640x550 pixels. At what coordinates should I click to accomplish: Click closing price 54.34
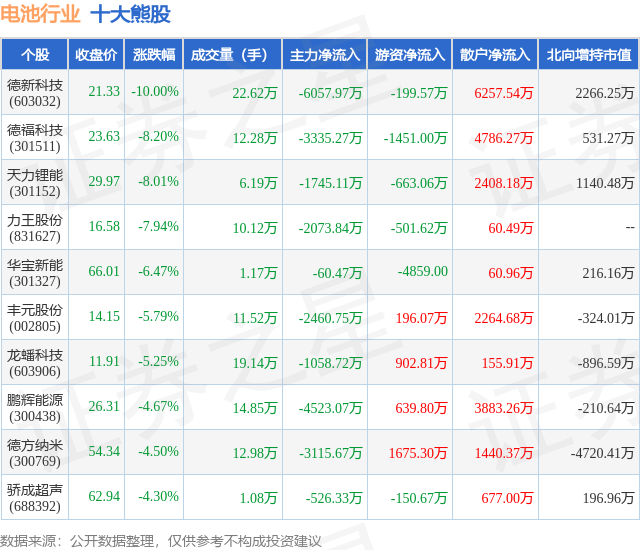(x=104, y=451)
